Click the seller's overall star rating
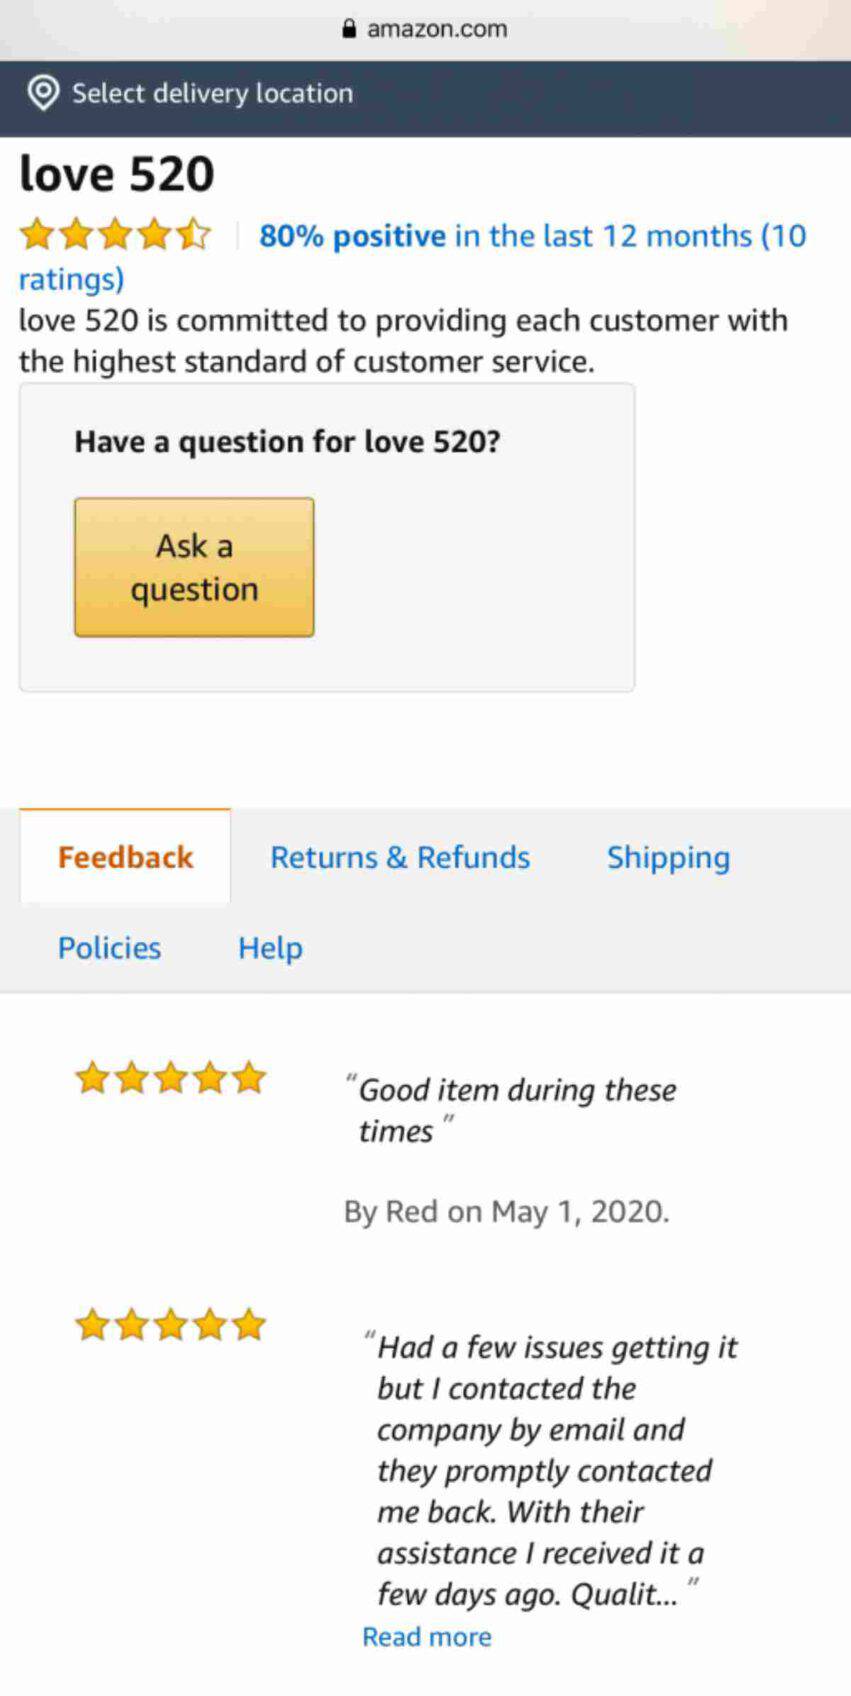 pos(116,235)
